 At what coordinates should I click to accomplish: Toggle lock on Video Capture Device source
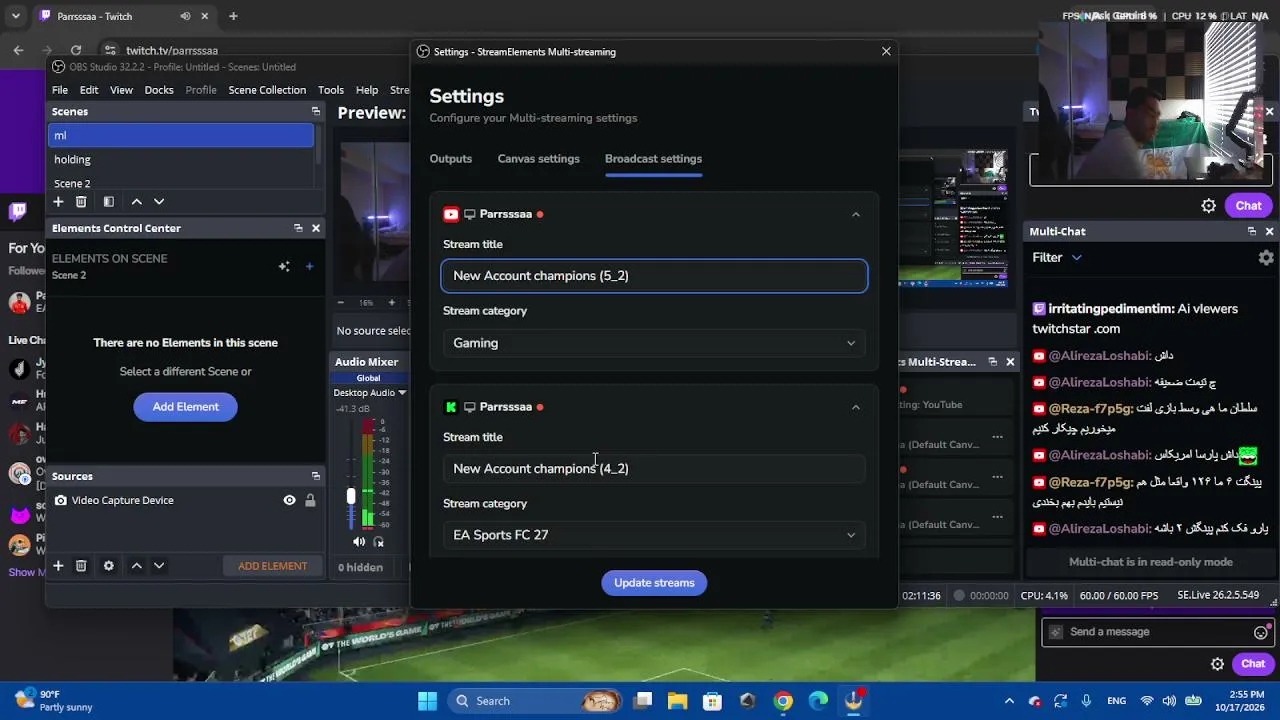point(310,500)
